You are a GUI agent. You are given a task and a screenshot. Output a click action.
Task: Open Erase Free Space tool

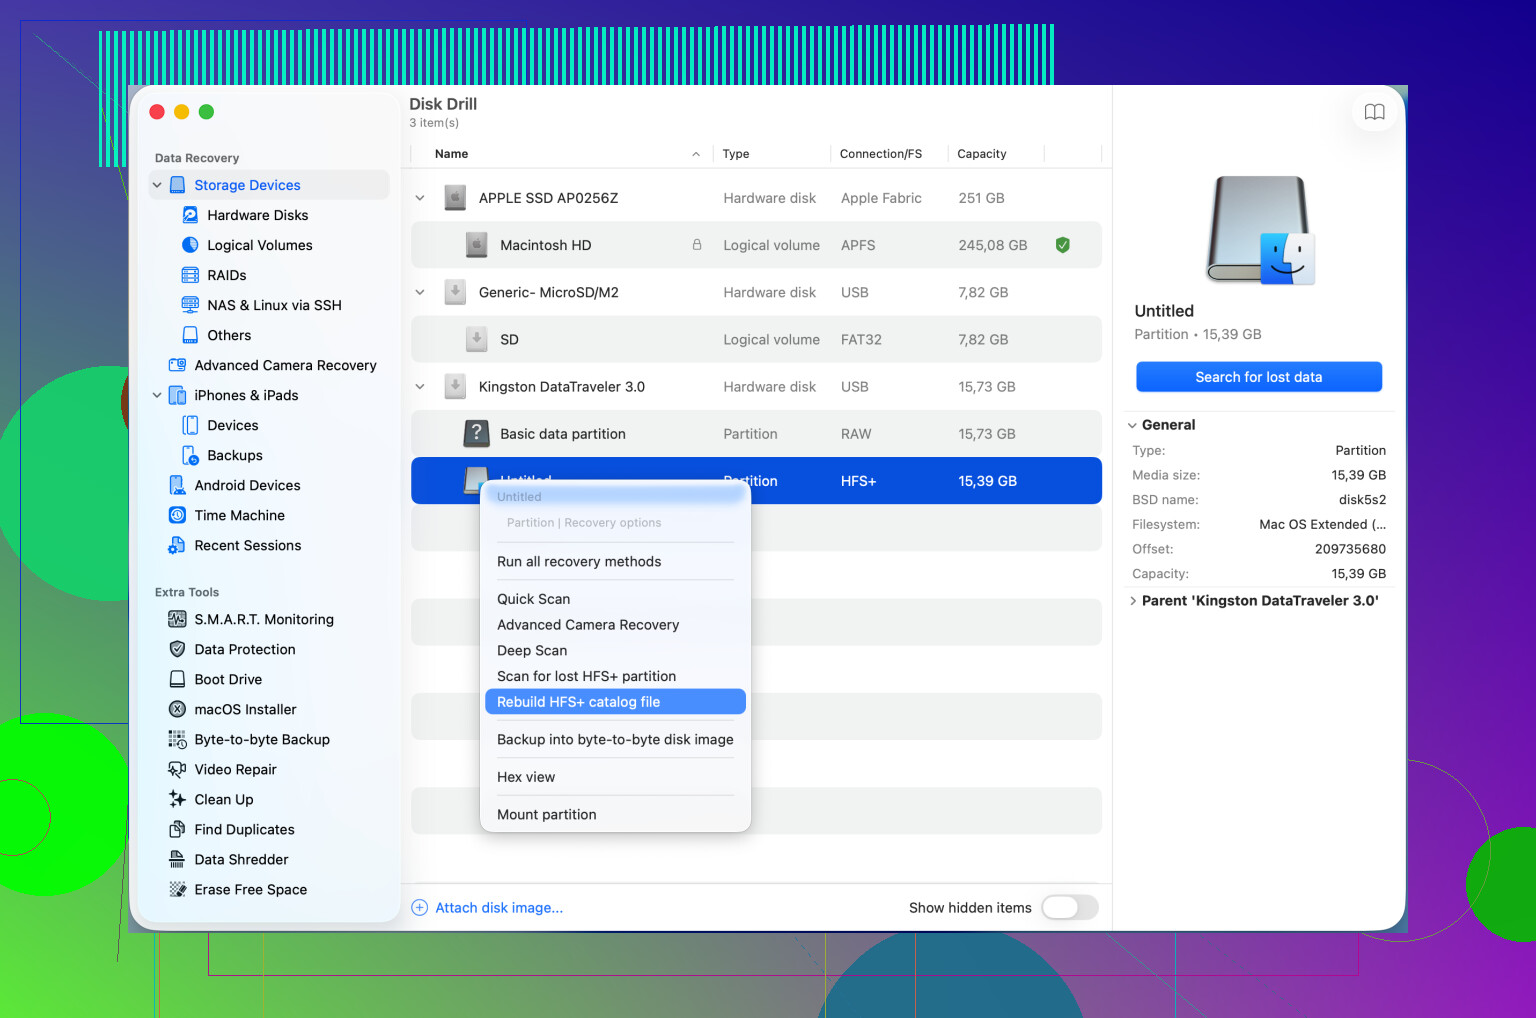237,889
